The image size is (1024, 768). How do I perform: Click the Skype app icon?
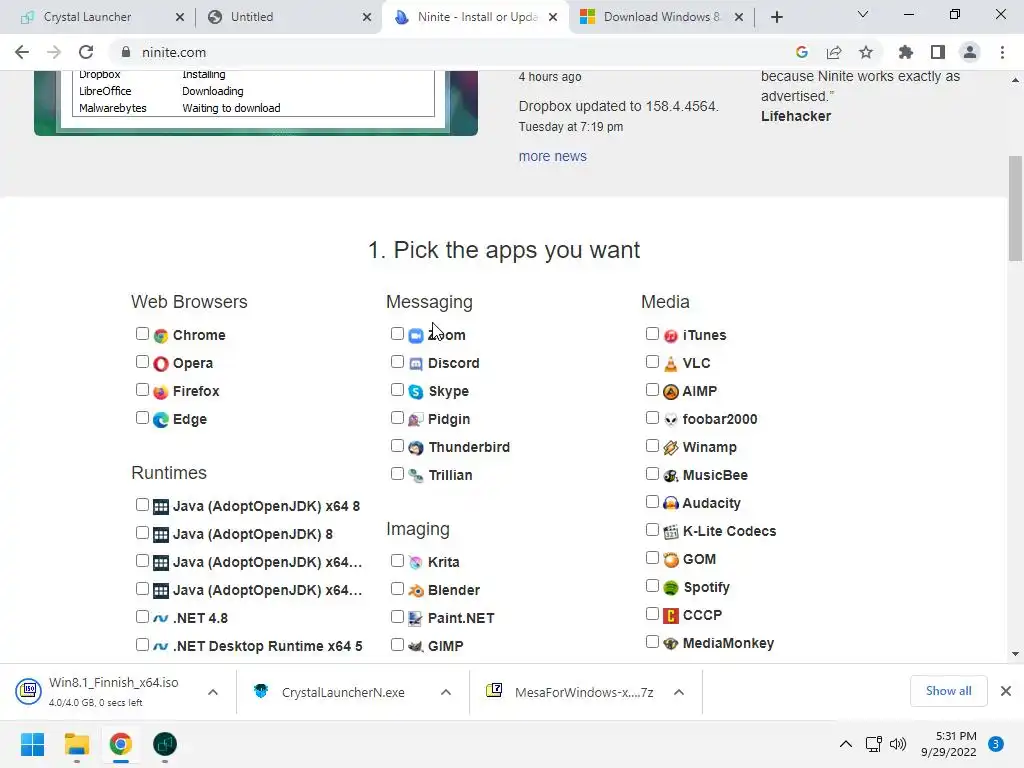click(416, 392)
